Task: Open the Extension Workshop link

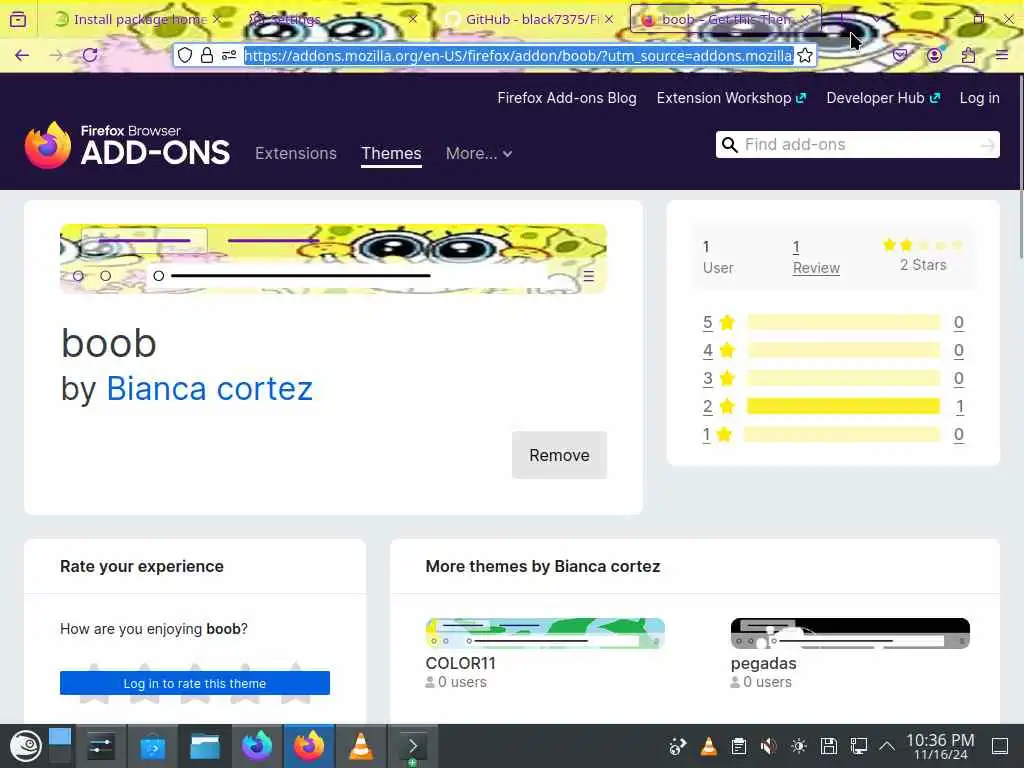Action: pyautogui.click(x=731, y=98)
